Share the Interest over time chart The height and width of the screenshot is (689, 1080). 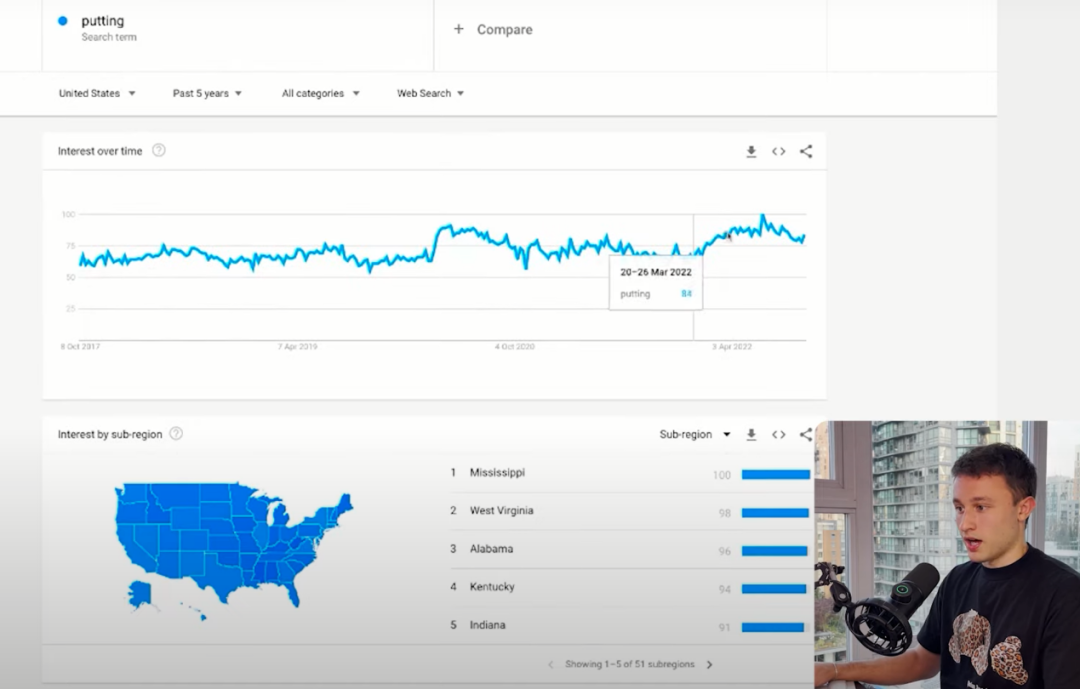point(806,152)
